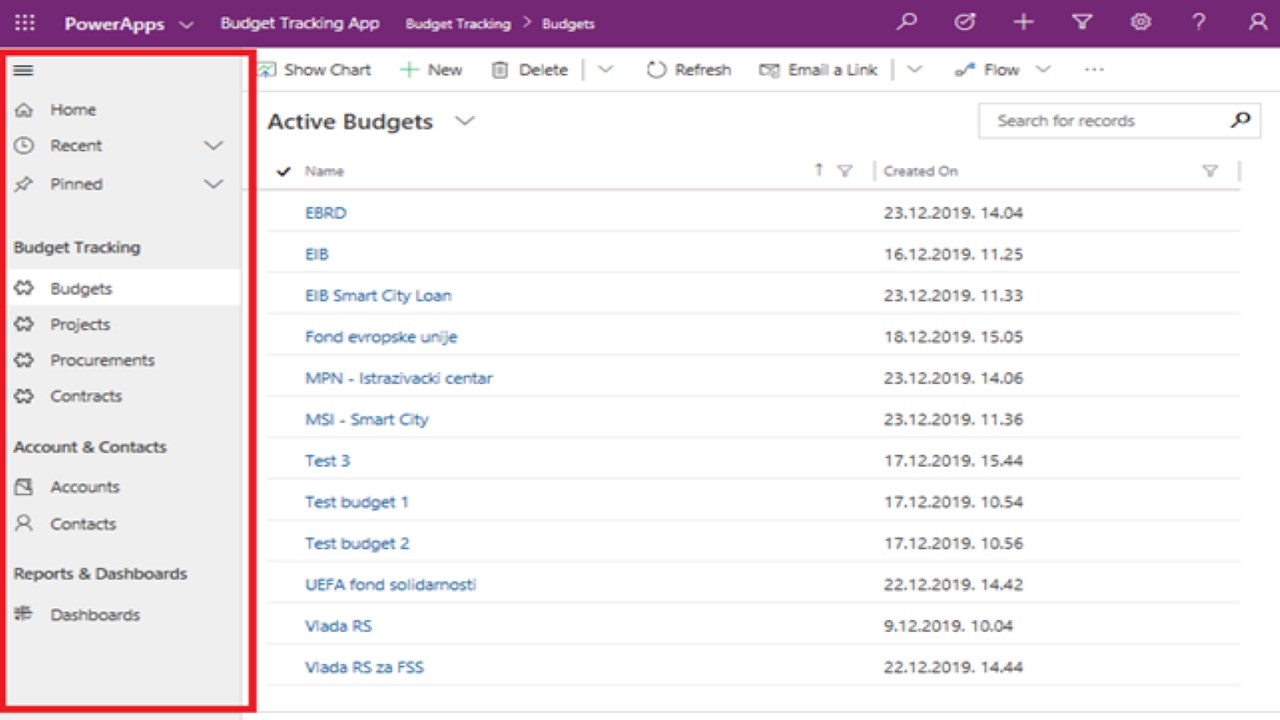Click the Refresh circular arrow icon
Screen dimensions: 1280x720
point(656,70)
